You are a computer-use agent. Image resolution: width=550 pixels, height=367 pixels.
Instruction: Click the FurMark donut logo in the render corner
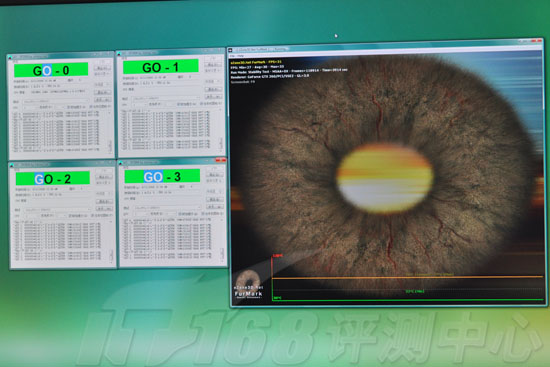point(248,280)
